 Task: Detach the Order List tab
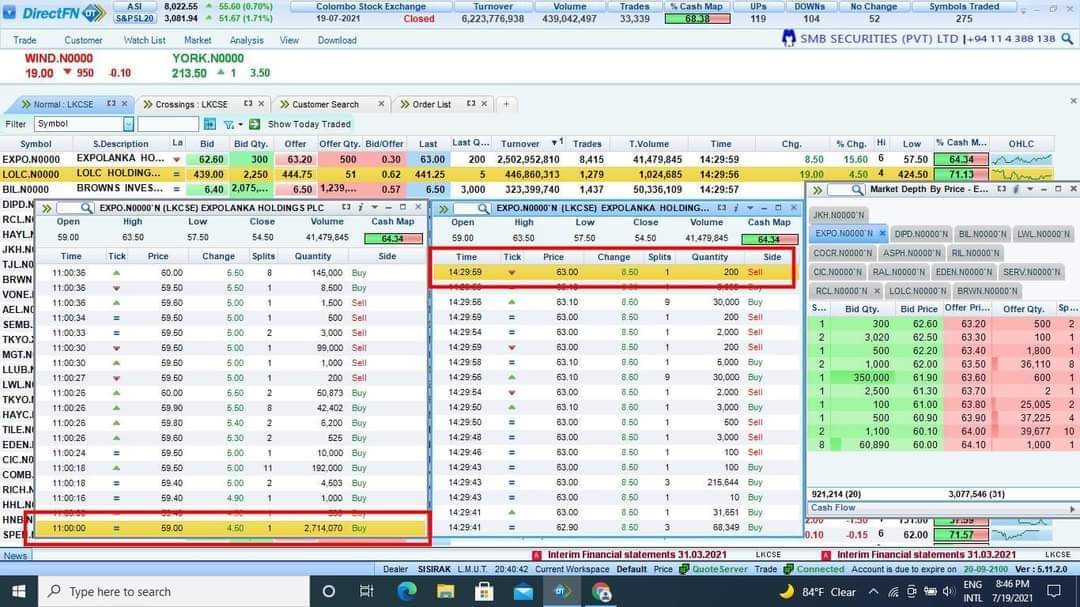(471, 103)
